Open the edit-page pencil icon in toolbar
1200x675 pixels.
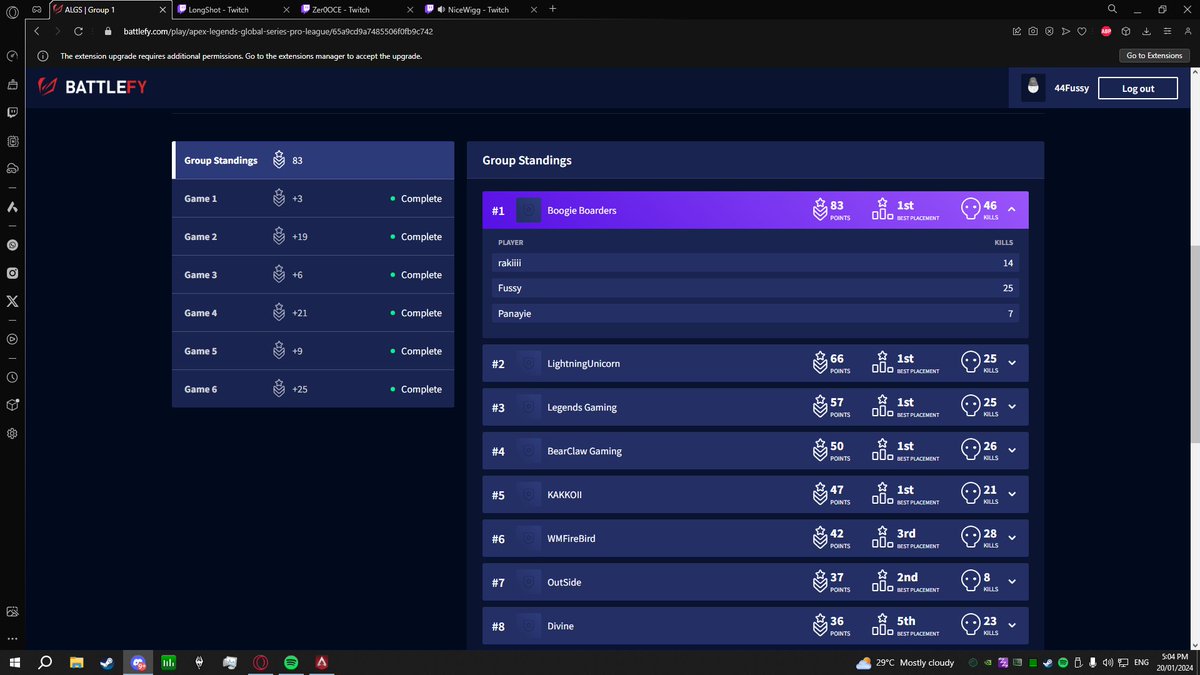pyautogui.click(x=1017, y=31)
